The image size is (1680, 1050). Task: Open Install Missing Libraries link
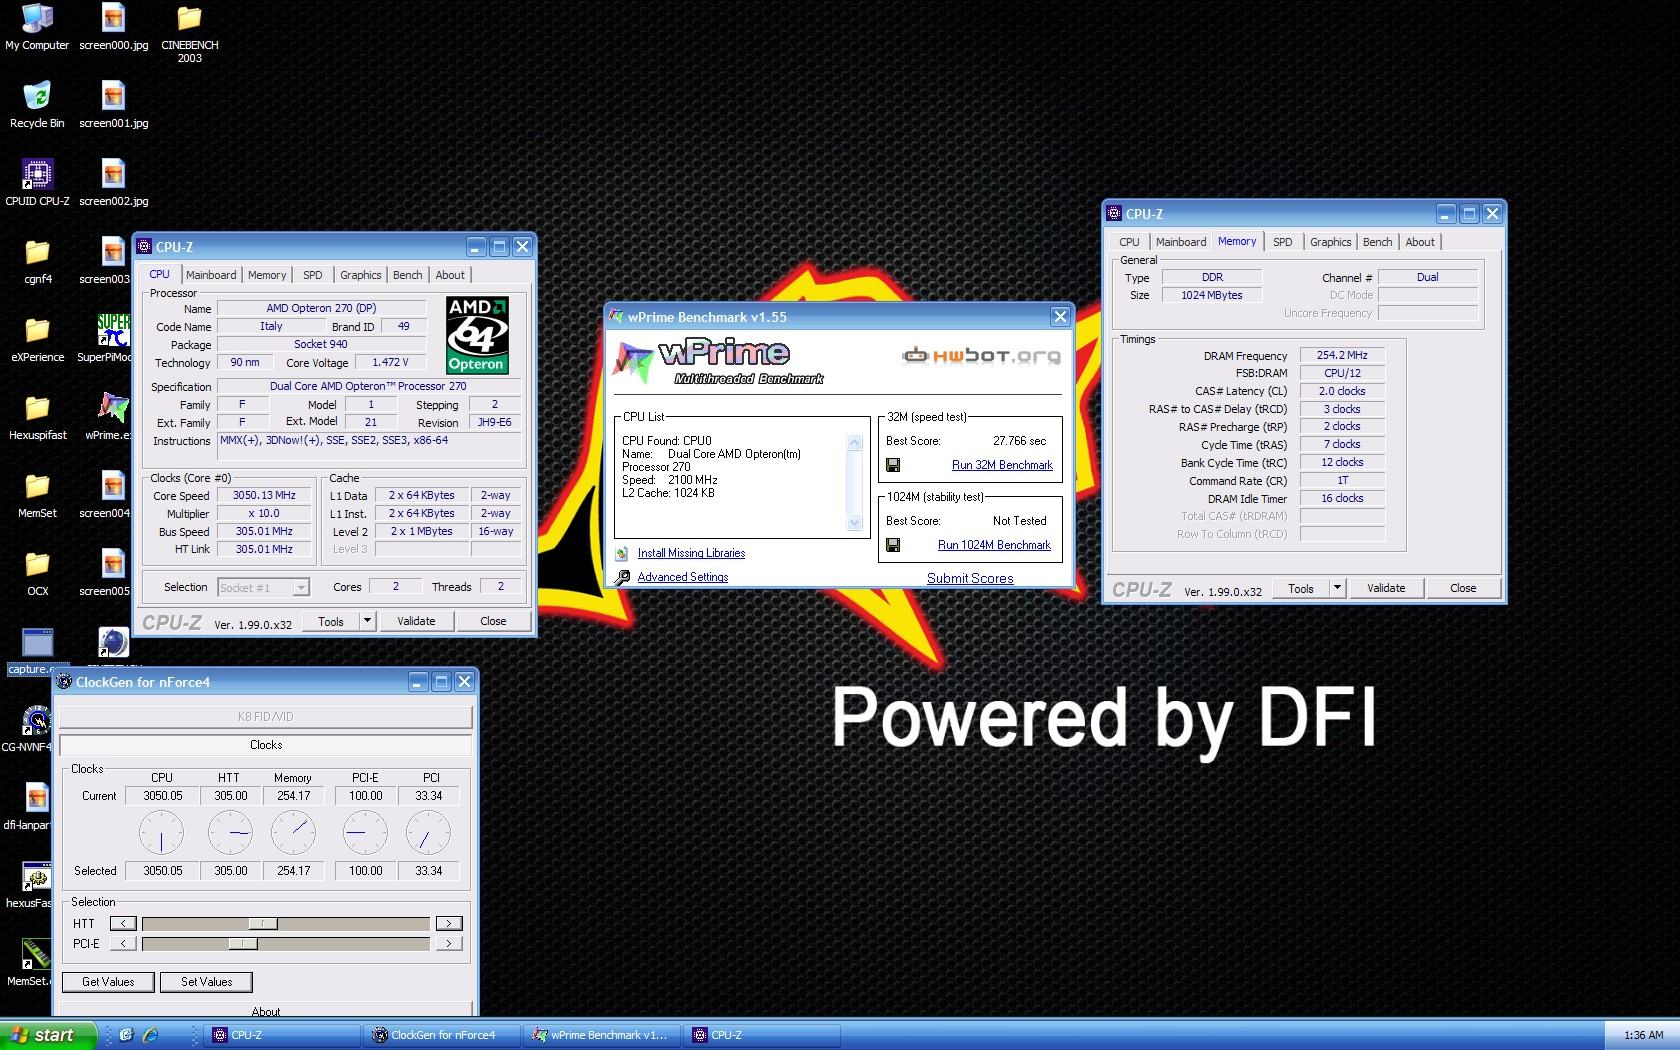[691, 553]
